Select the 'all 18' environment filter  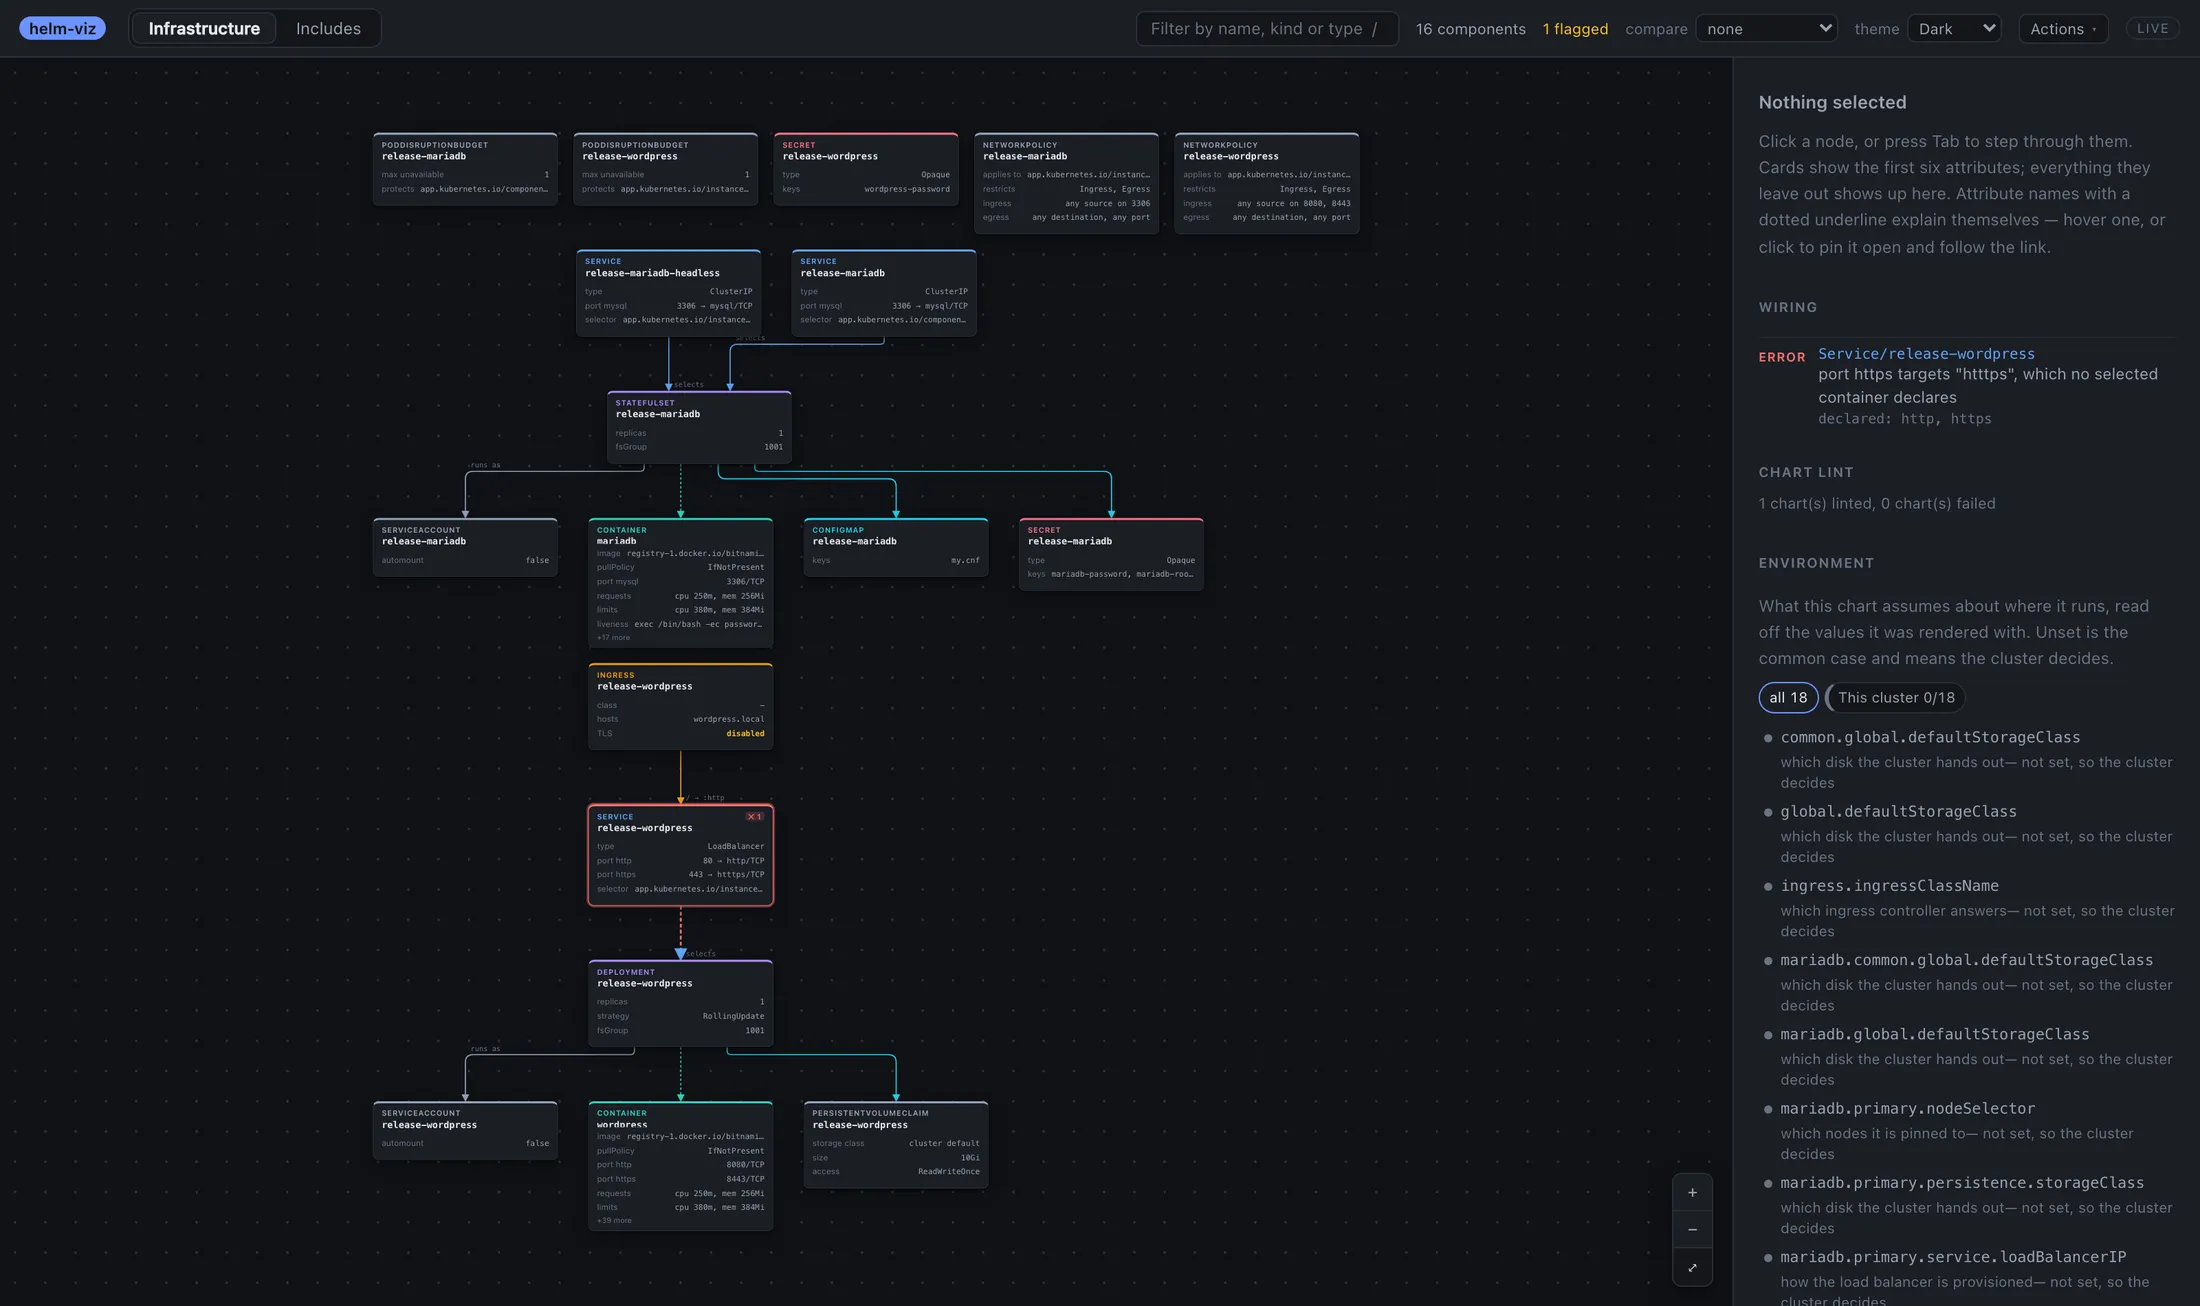1788,697
